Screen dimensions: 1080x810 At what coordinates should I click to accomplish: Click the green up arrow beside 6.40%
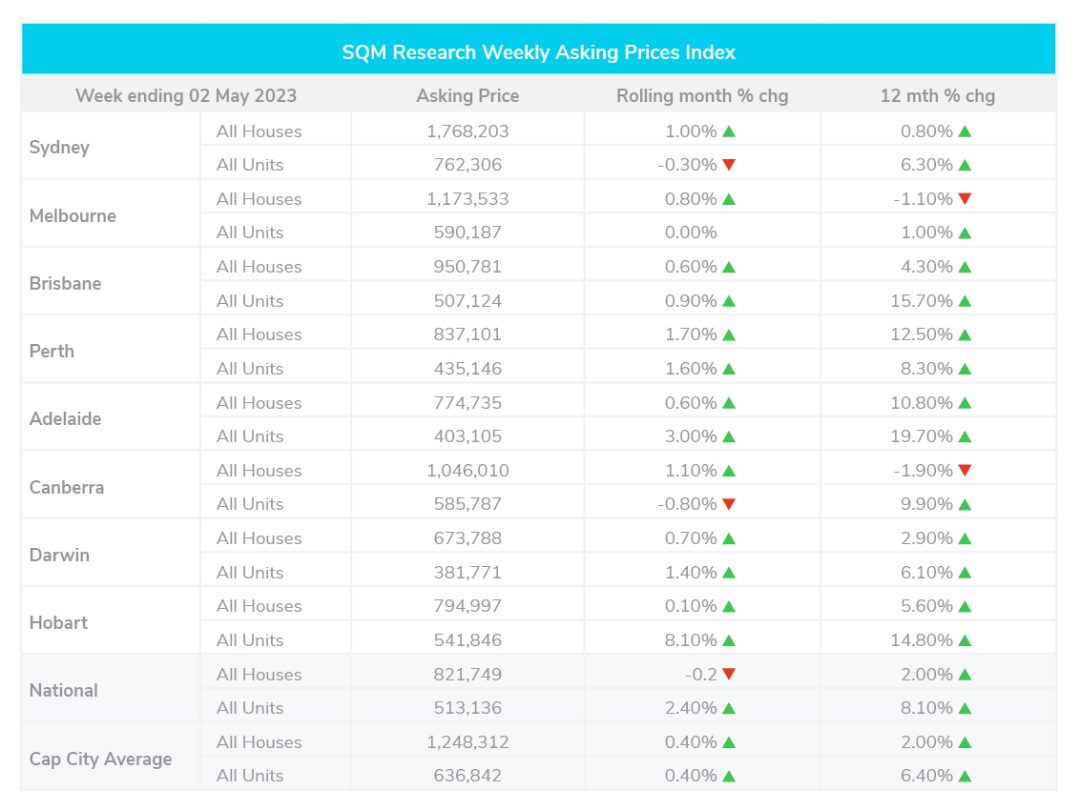964,776
